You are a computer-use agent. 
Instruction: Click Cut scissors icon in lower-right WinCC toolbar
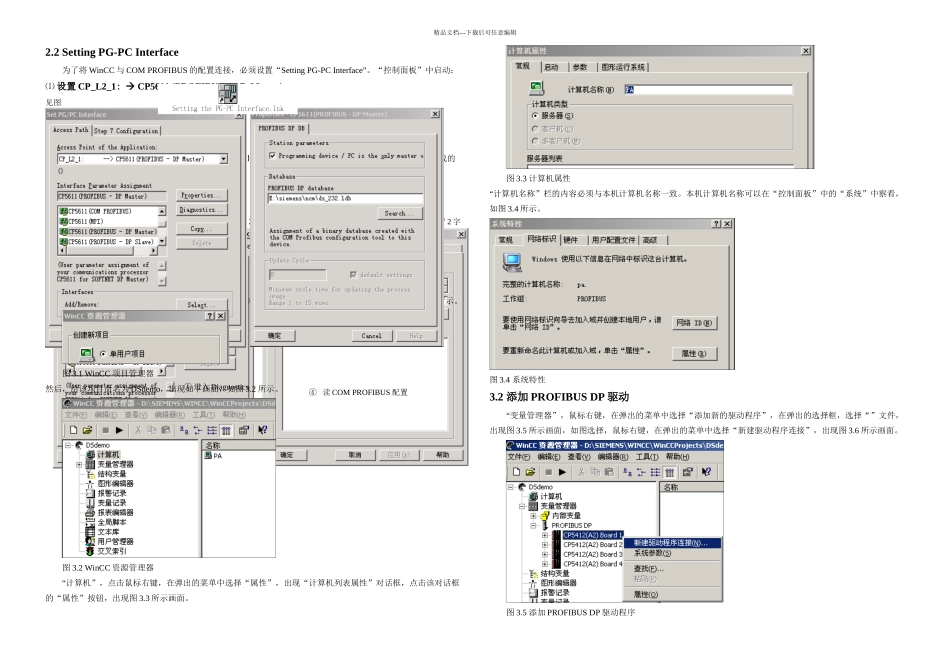(581, 472)
